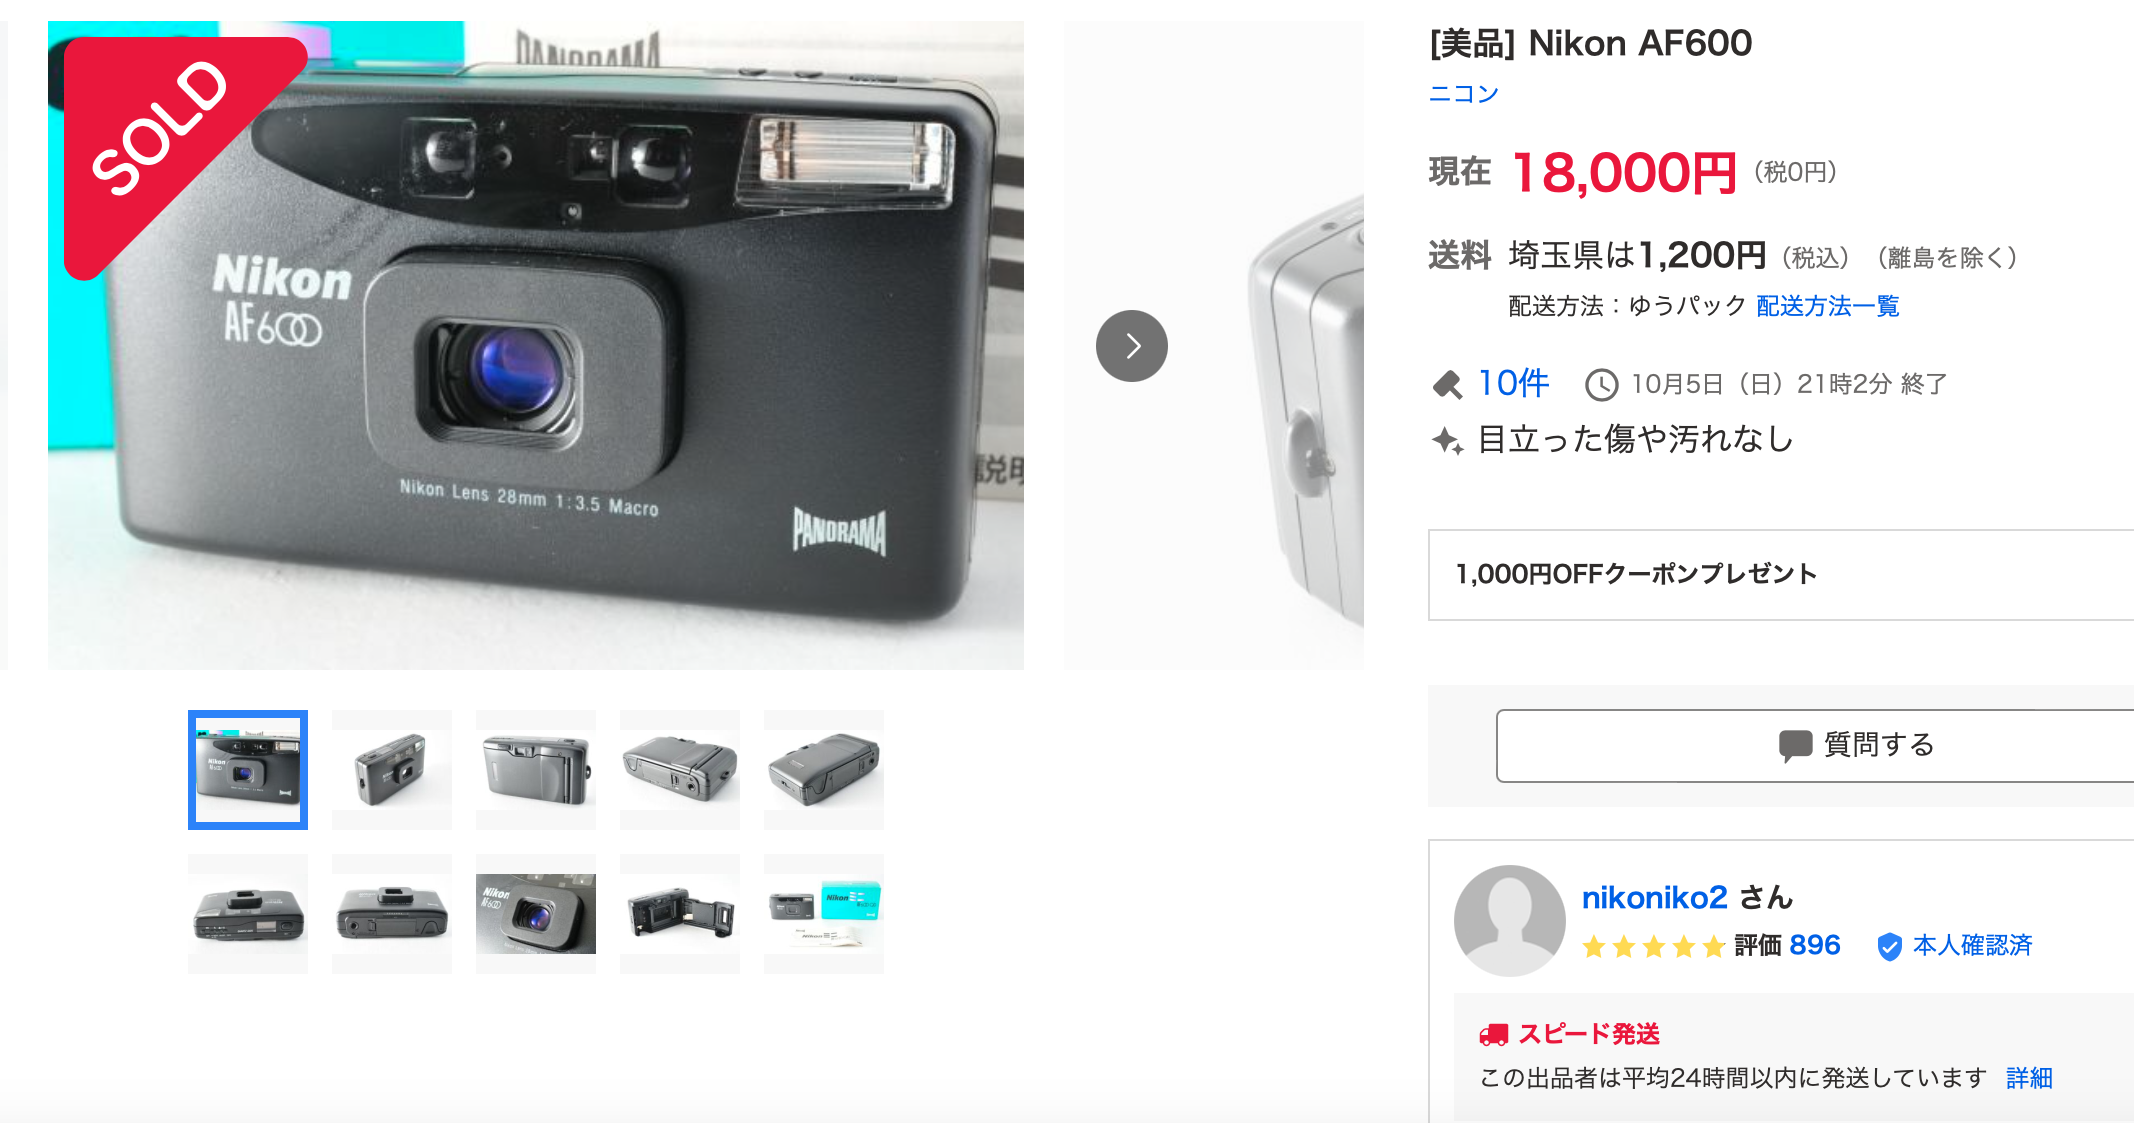The width and height of the screenshot is (2134, 1123).
Task: Select the thumbnail with open camera back
Action: click(x=680, y=914)
